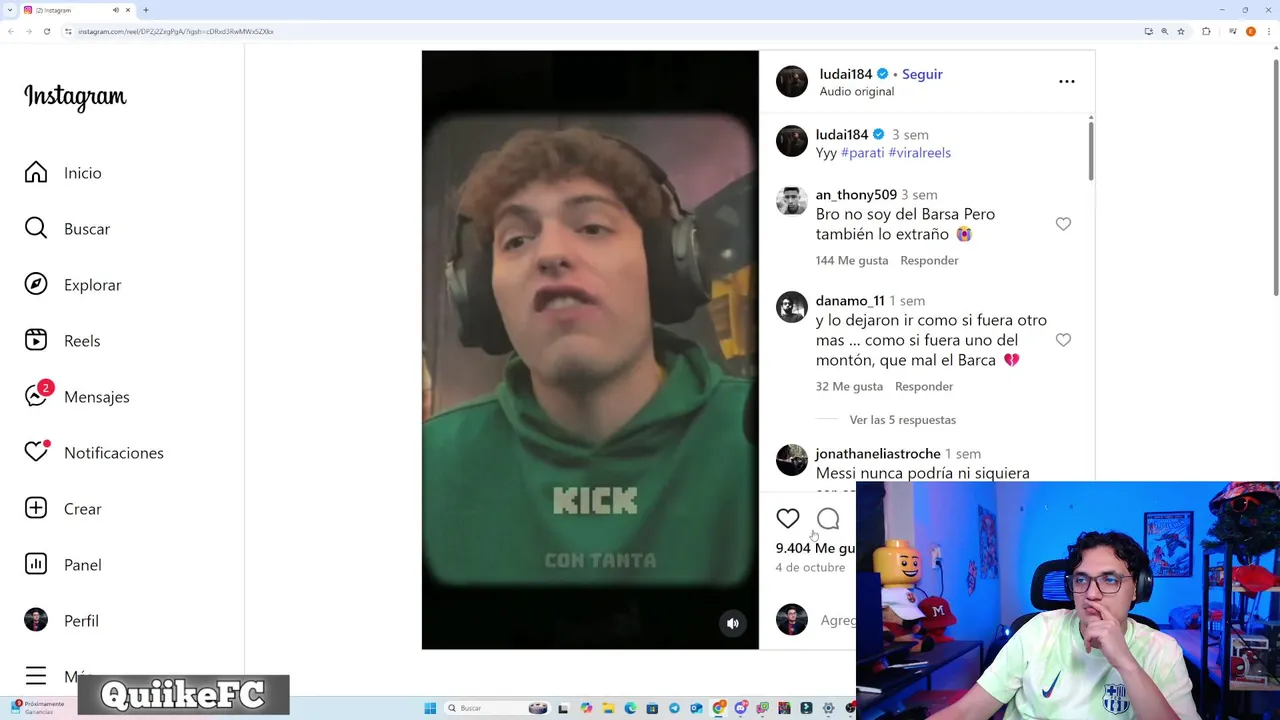Bookmark page with star icon
Viewport: 1280px width, 720px height.
(1181, 31)
